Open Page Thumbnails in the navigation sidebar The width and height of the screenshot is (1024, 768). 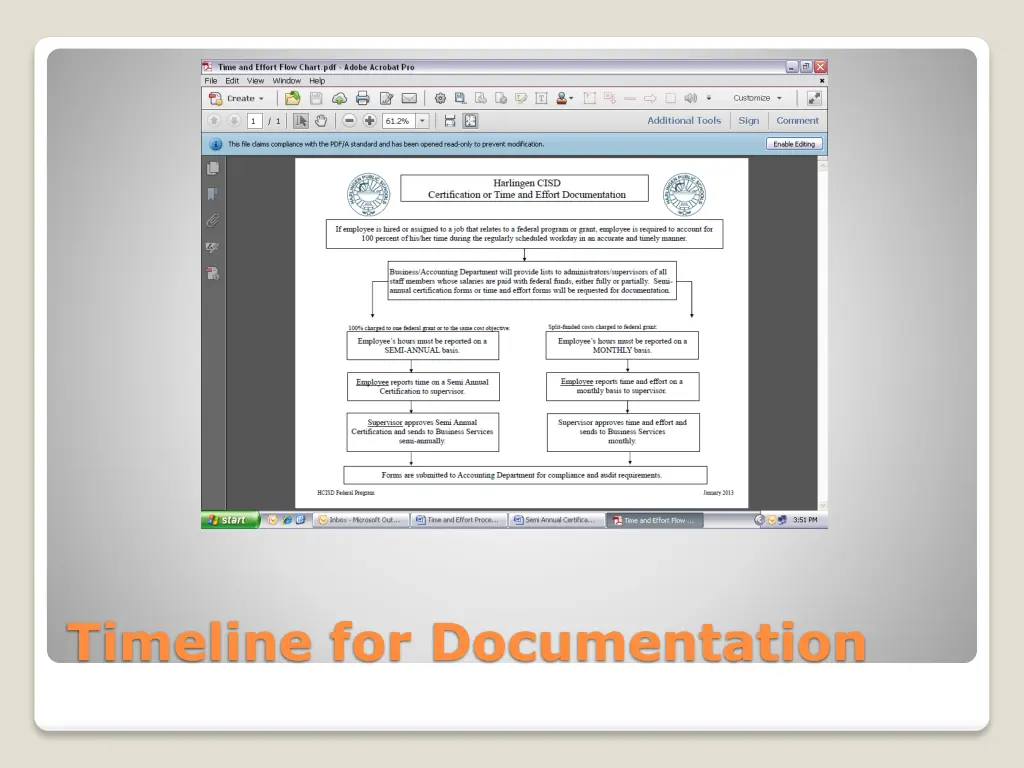[213, 169]
